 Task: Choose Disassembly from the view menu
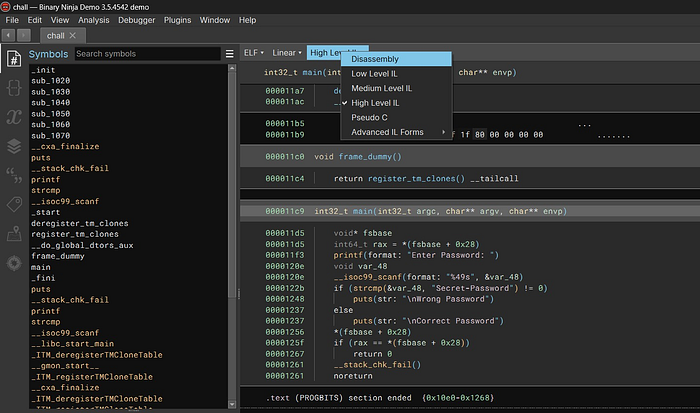(375, 59)
